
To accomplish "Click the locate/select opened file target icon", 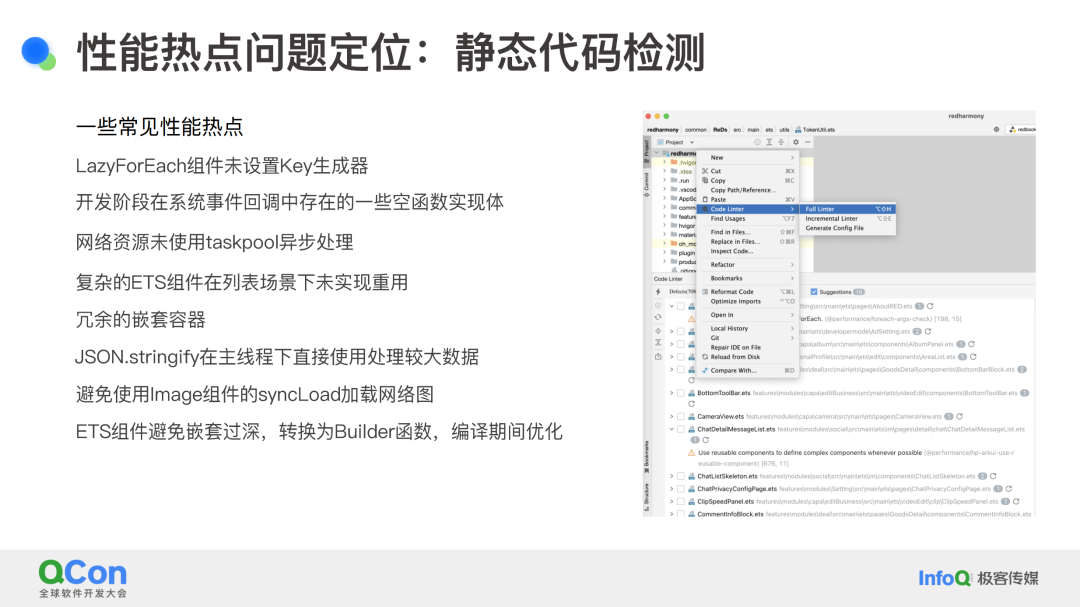I will click(757, 142).
